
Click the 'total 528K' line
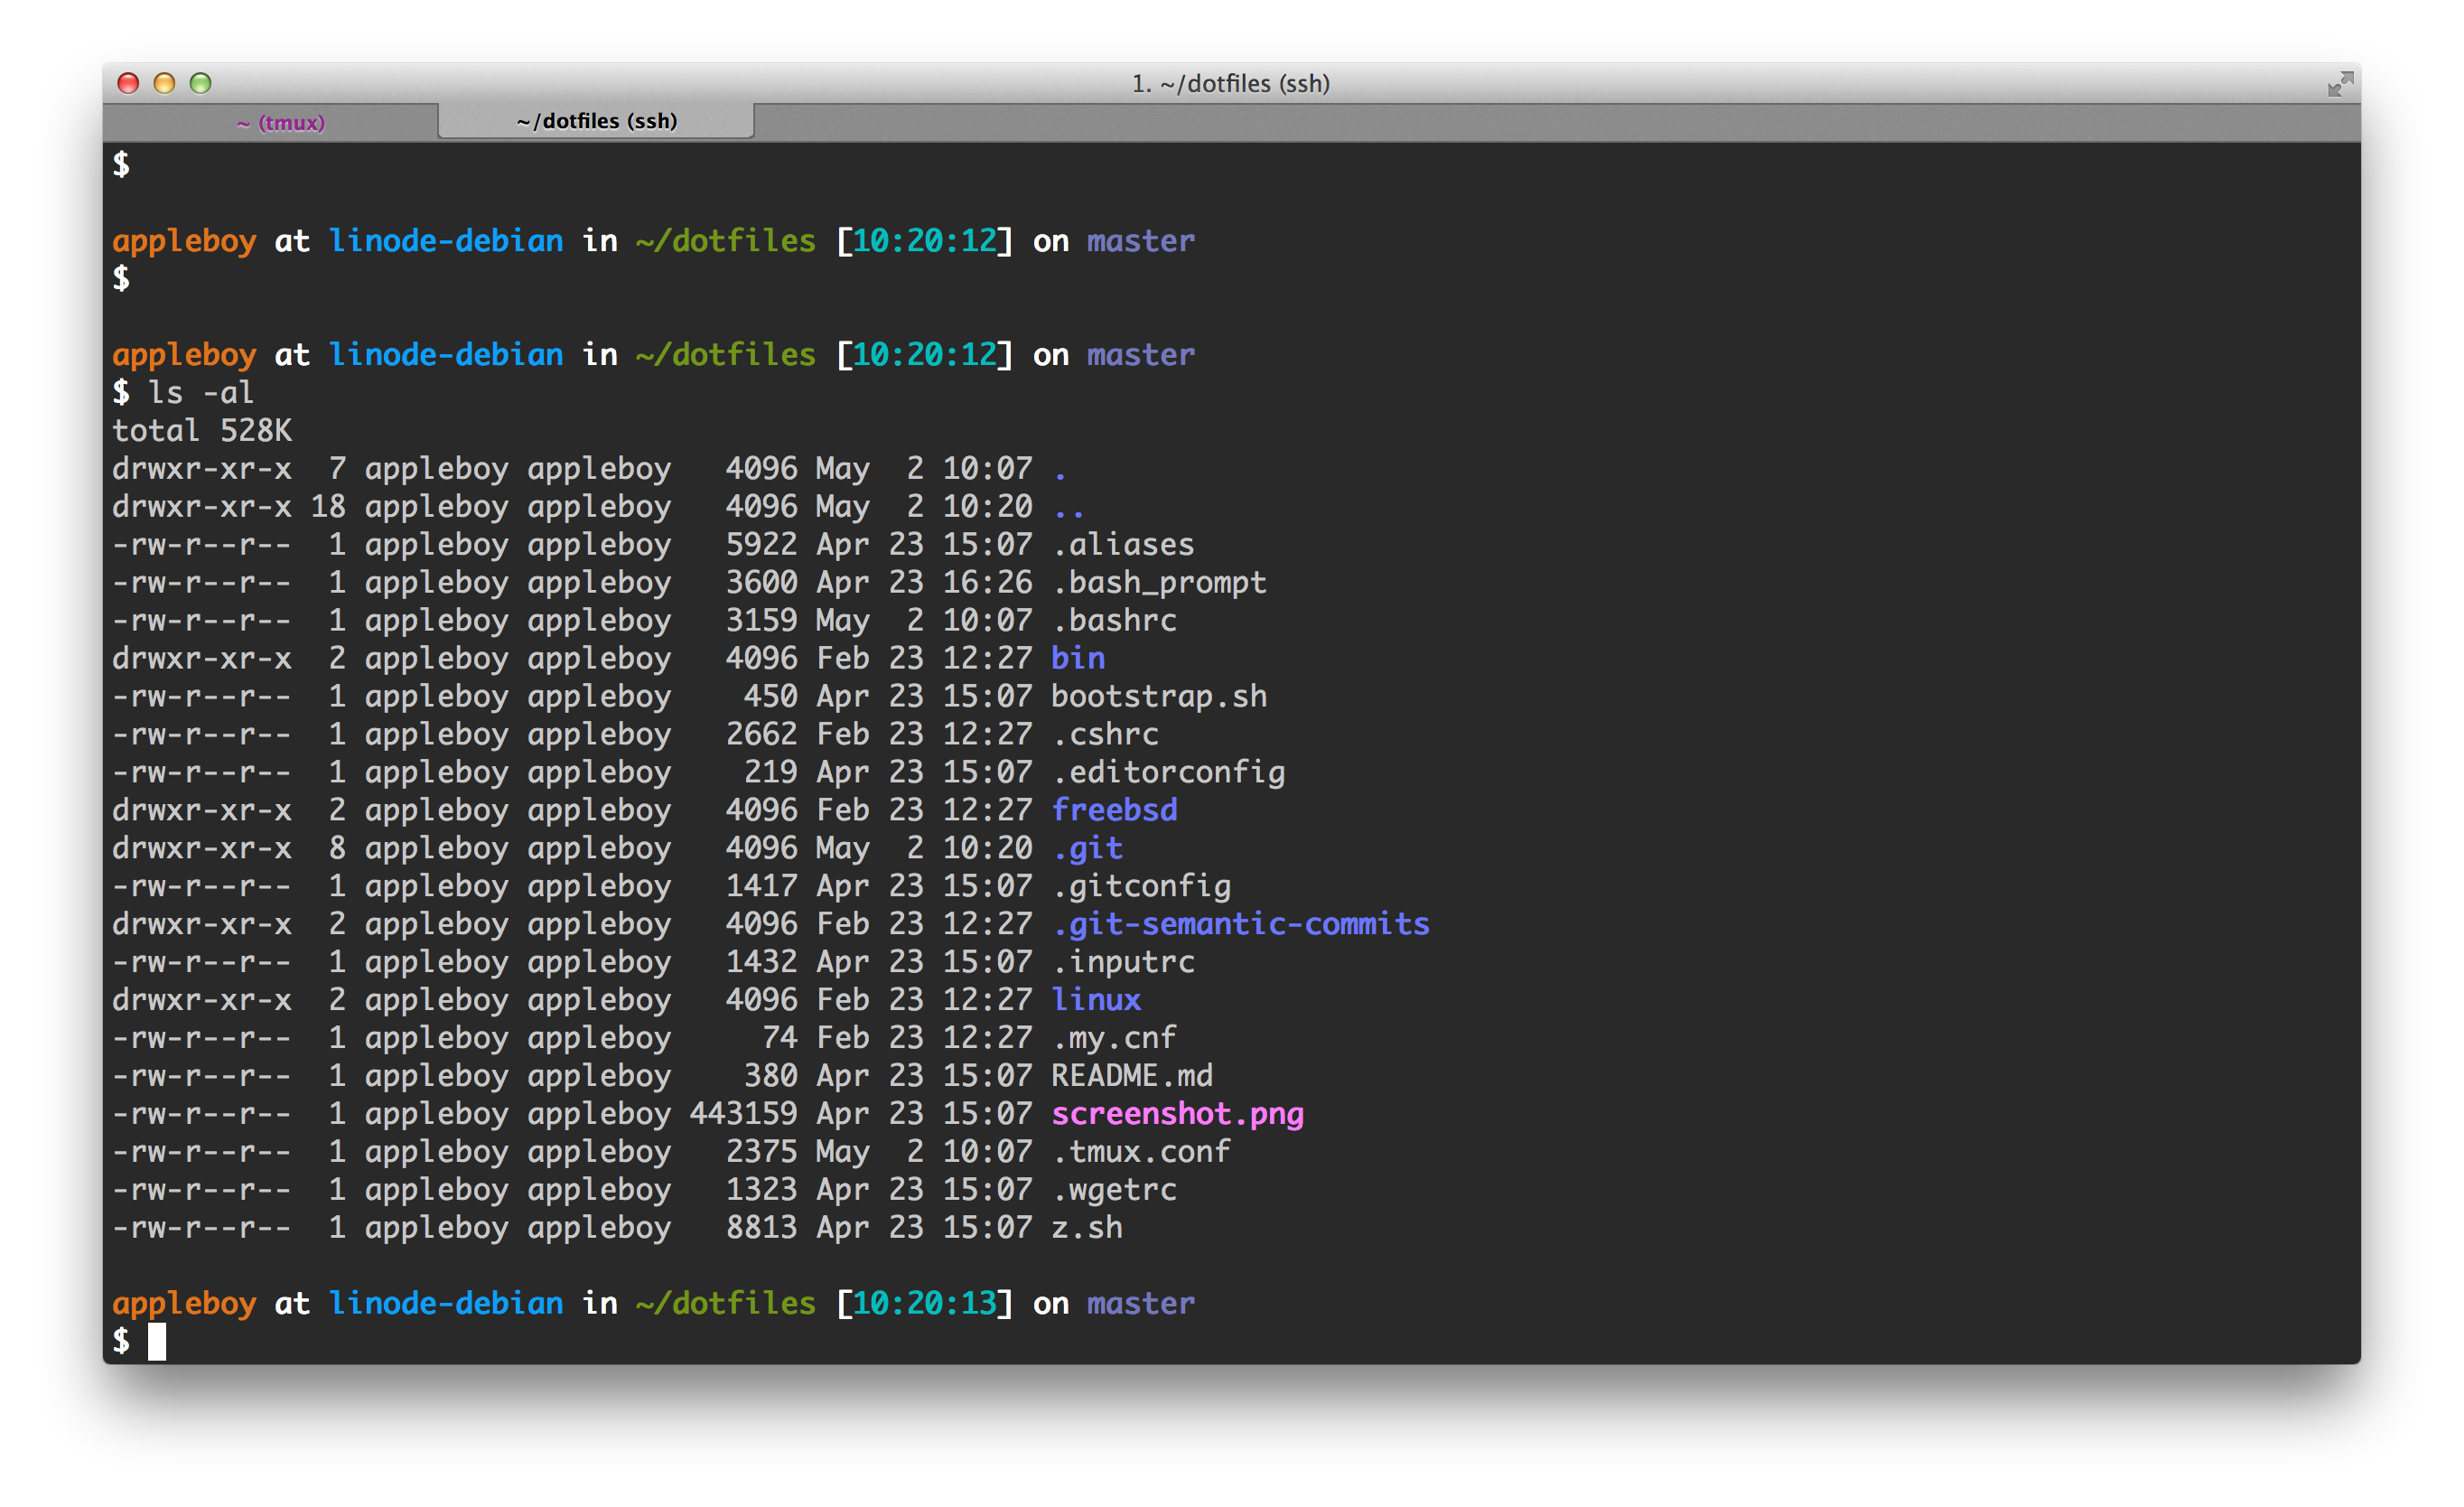[x=202, y=431]
